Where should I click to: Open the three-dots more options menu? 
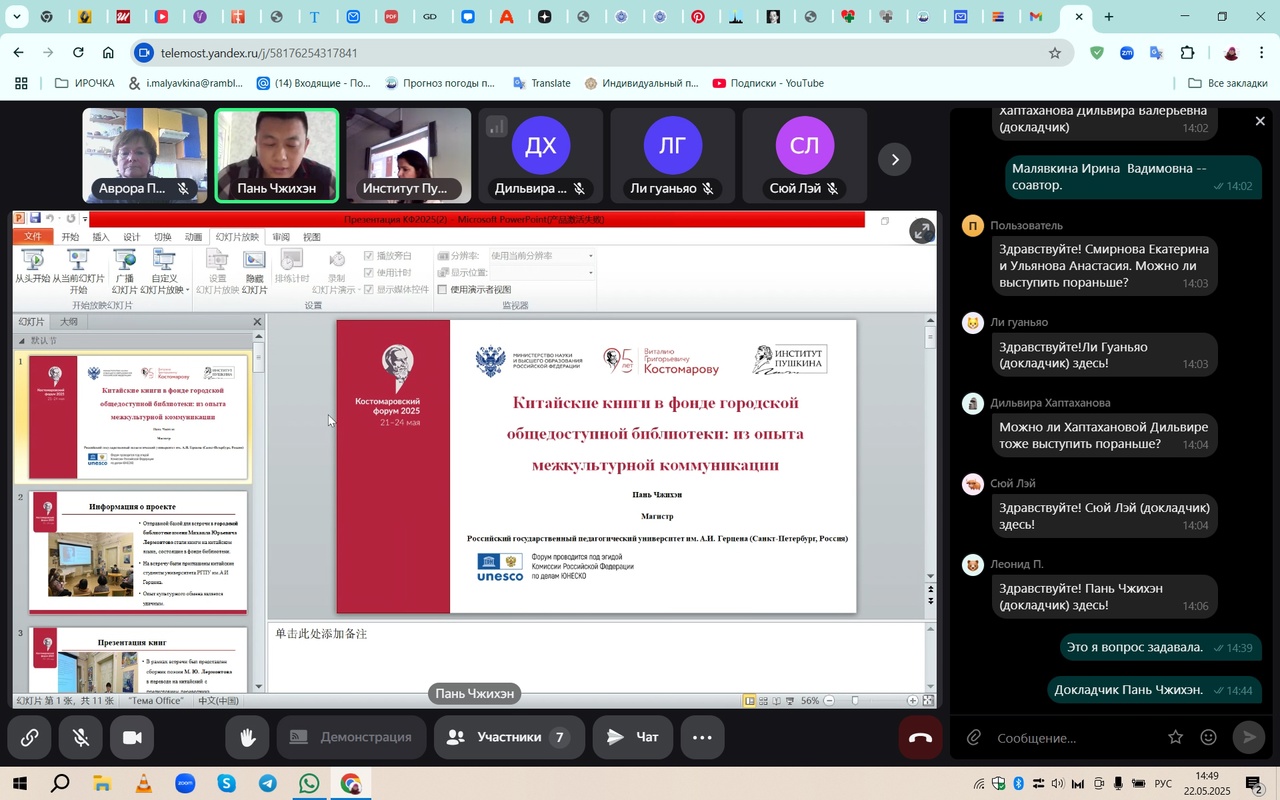tap(702, 738)
